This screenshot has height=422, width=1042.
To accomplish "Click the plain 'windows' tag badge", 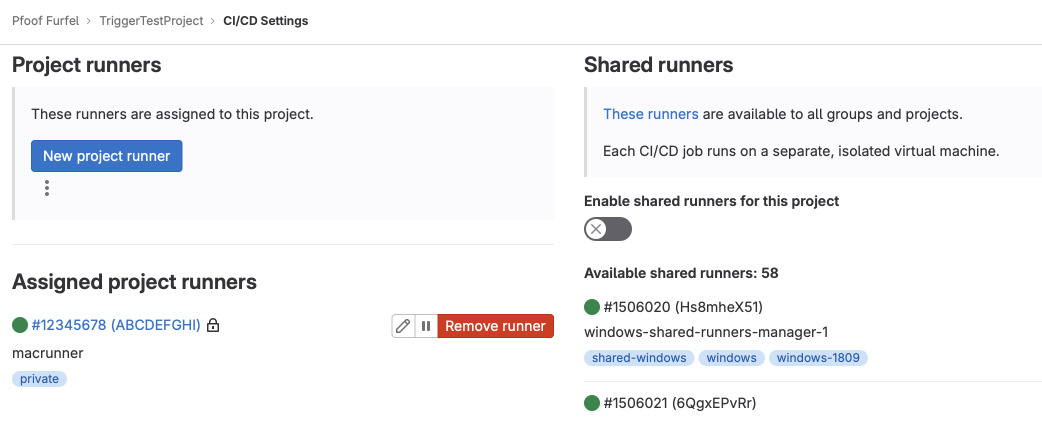I will [x=731, y=357].
